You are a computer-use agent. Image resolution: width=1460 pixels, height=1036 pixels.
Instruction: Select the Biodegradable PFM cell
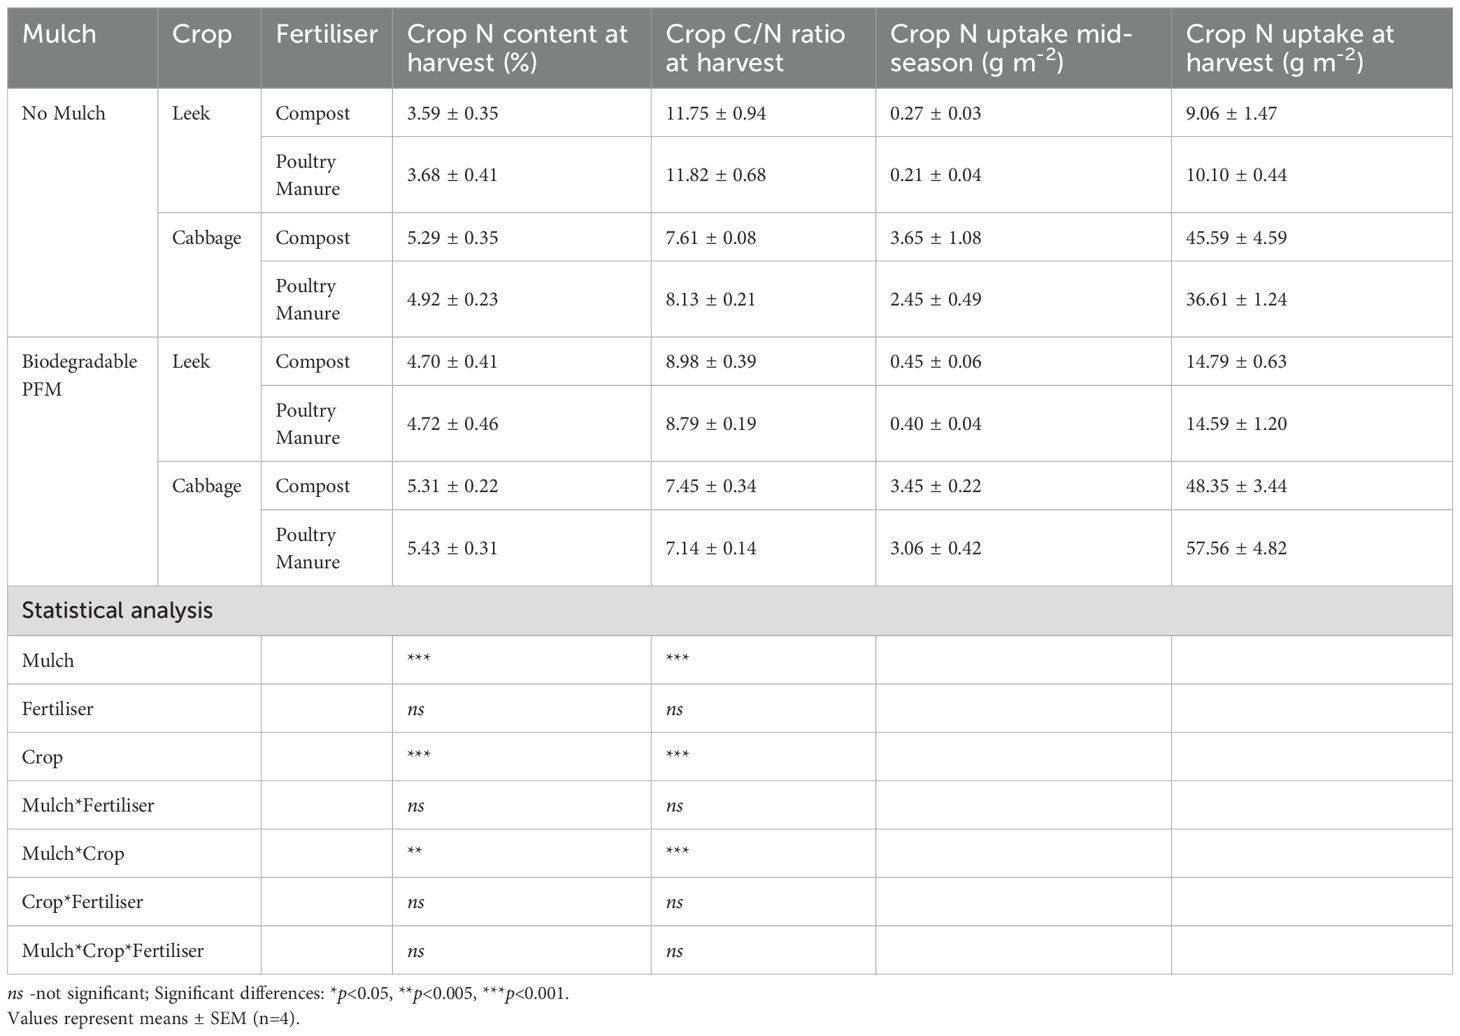79,375
